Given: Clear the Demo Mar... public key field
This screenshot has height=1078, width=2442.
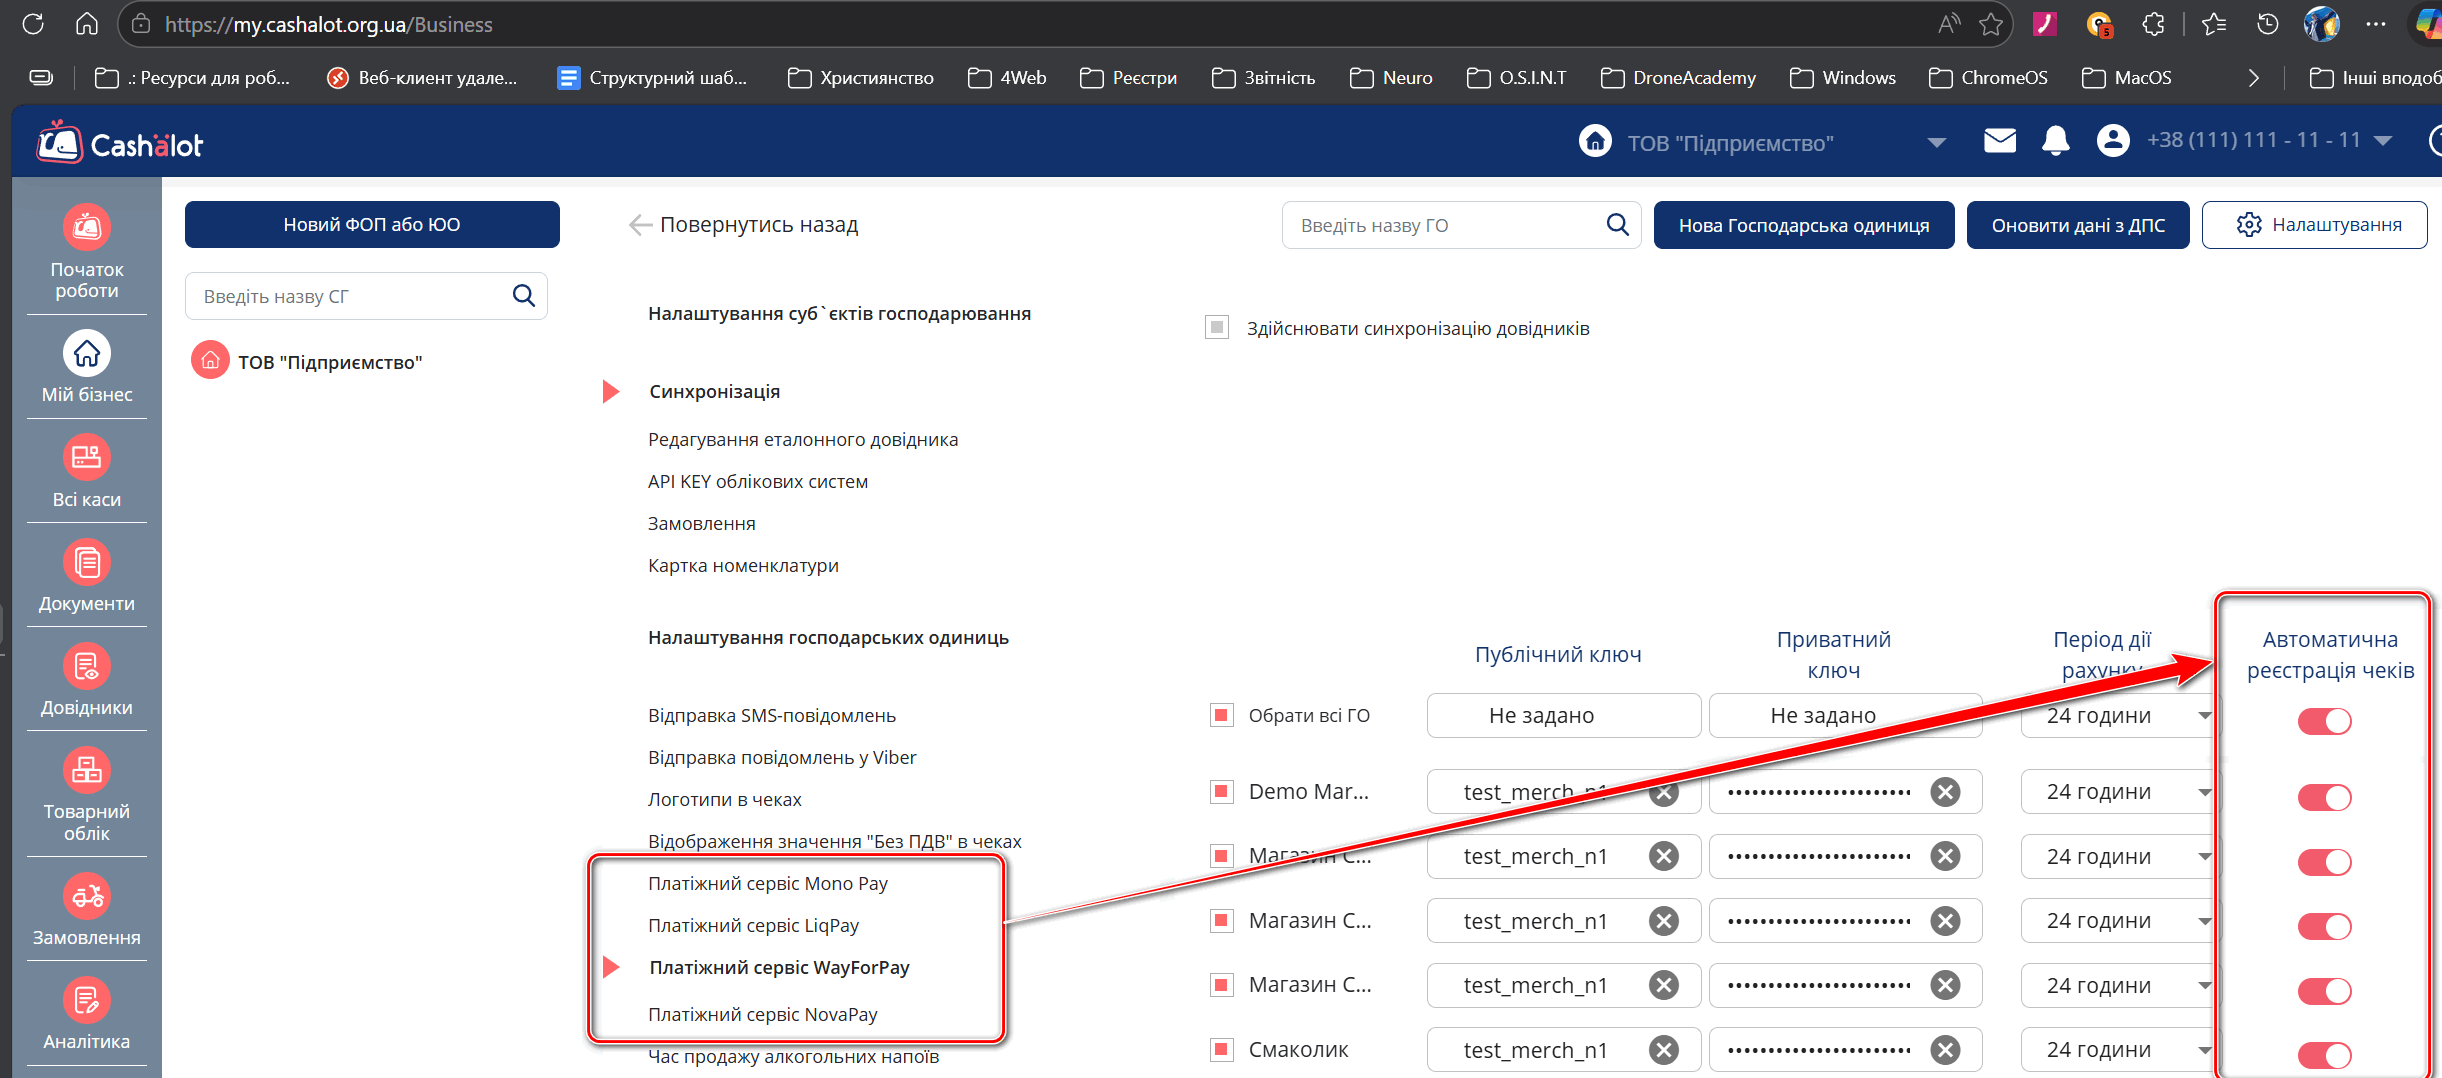Looking at the screenshot, I should click(1664, 793).
